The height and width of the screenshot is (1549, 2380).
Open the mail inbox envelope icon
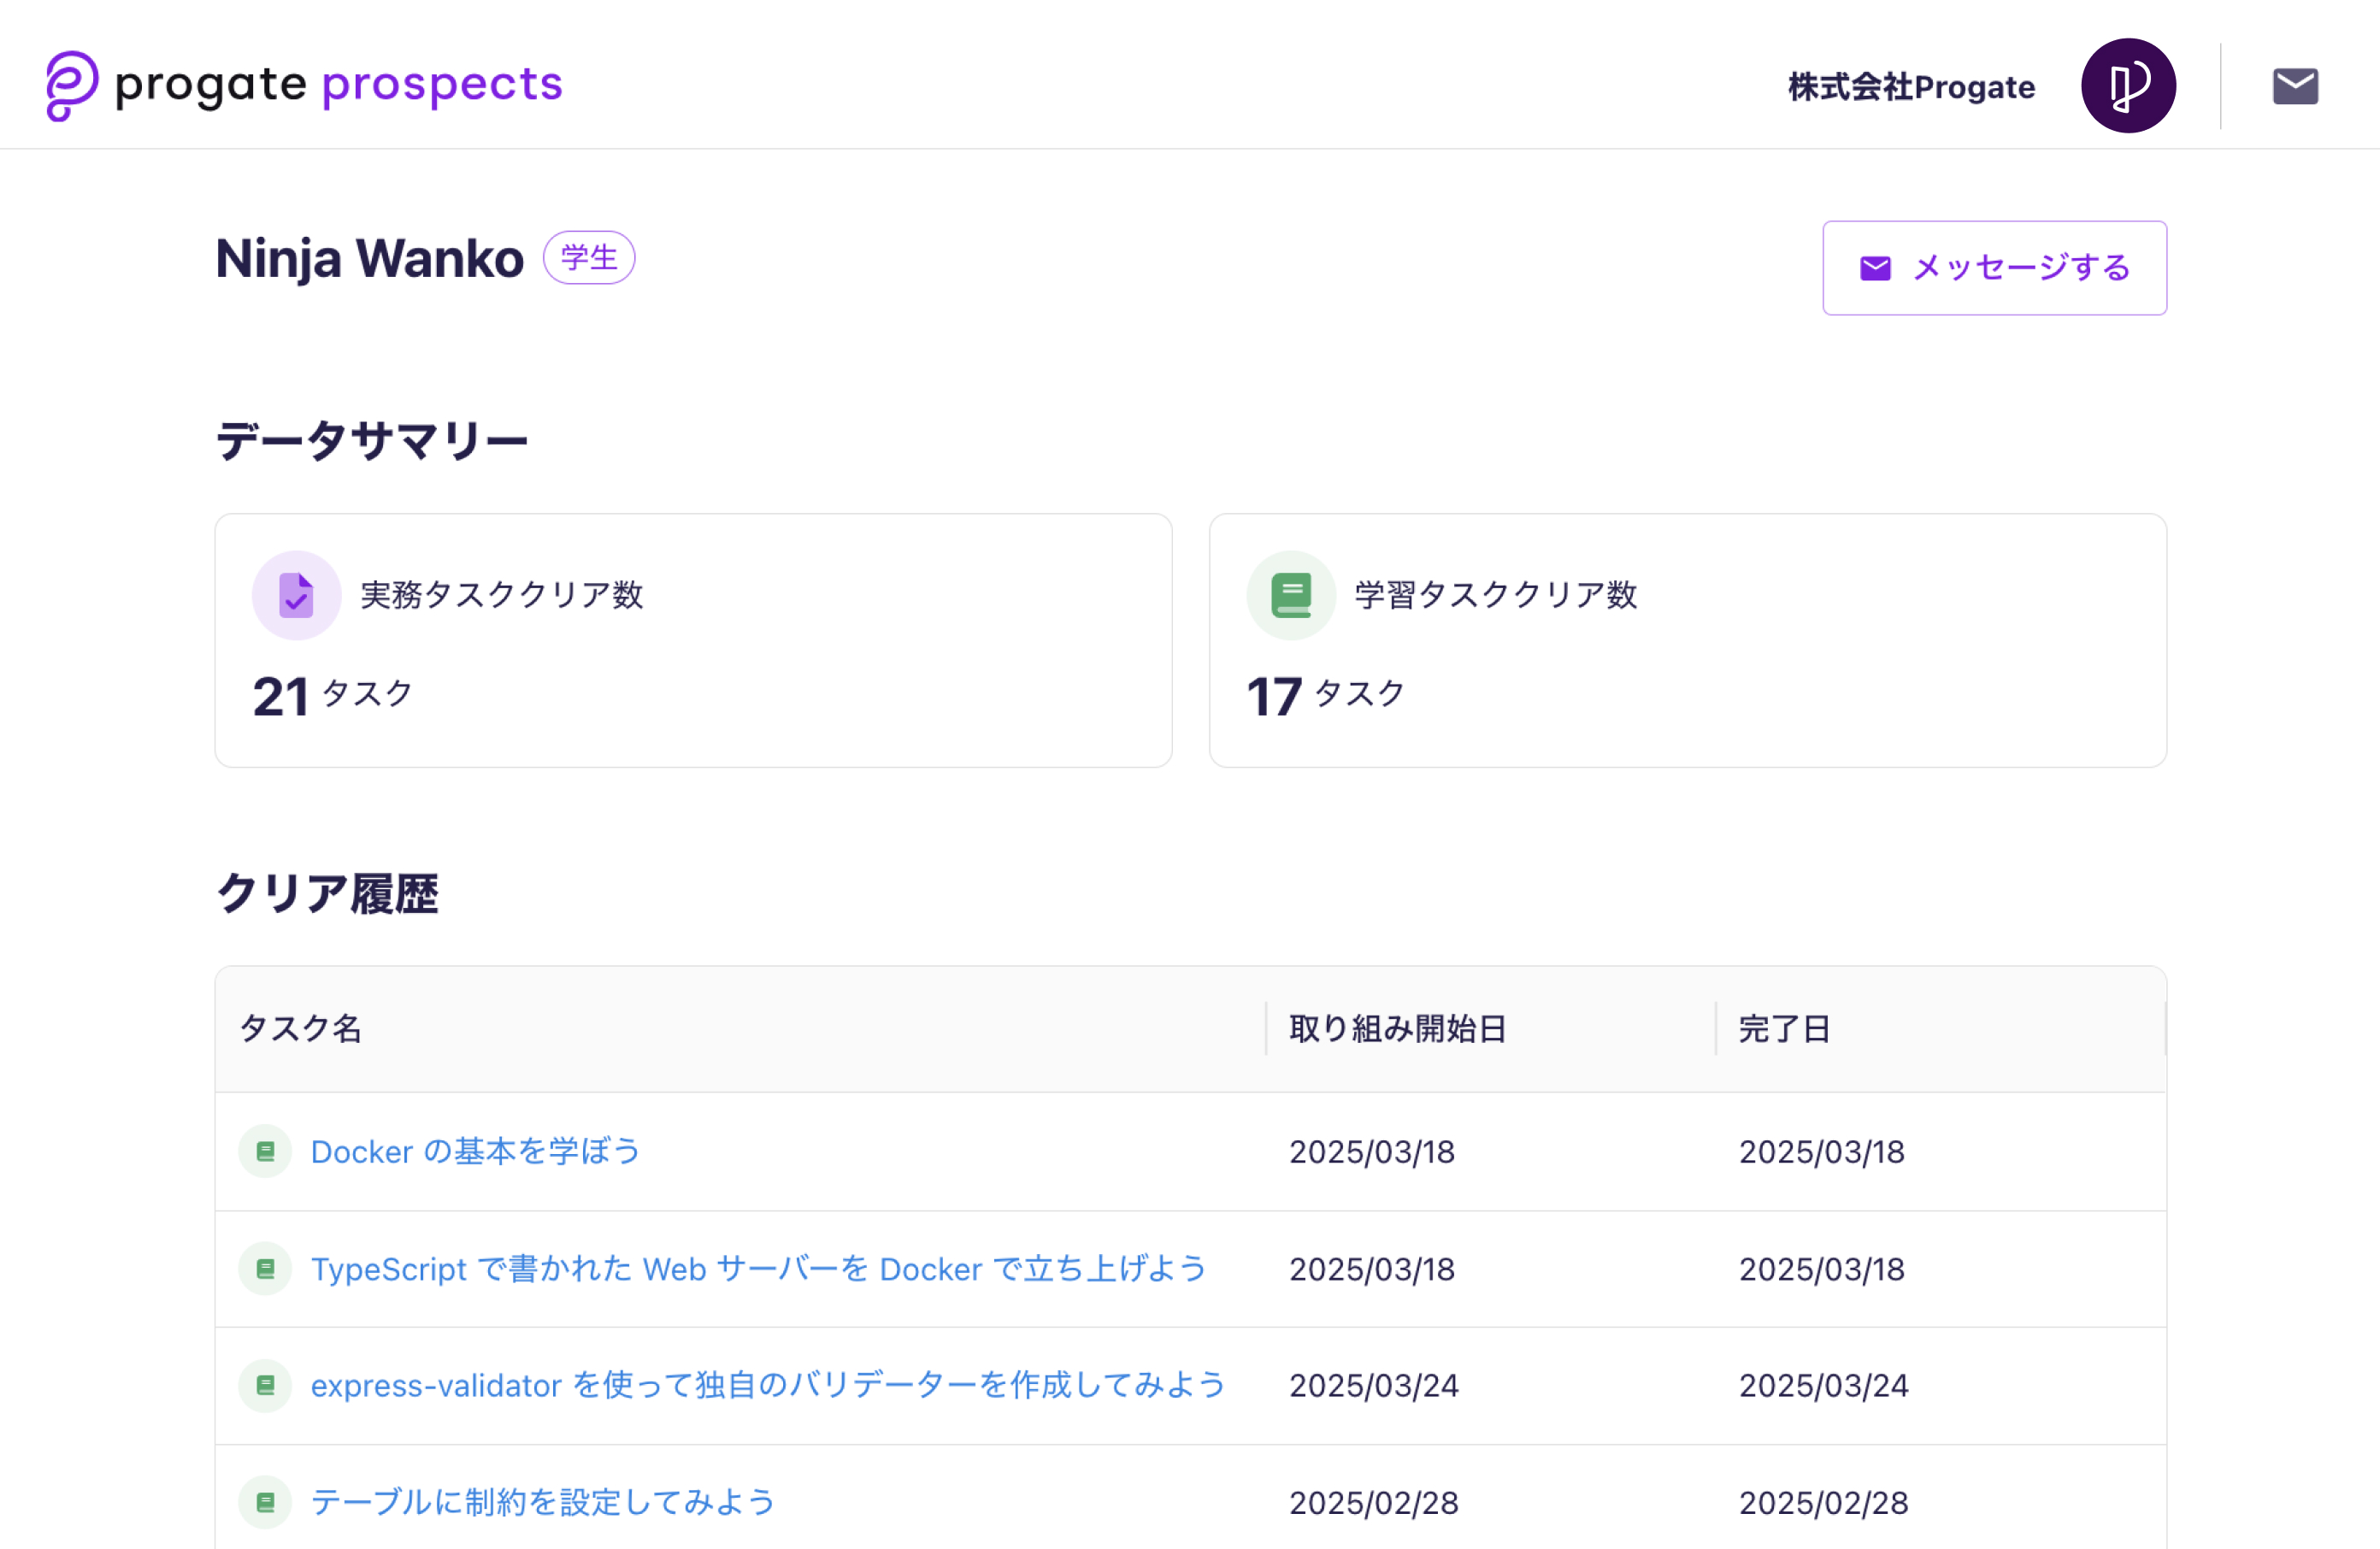point(2295,86)
